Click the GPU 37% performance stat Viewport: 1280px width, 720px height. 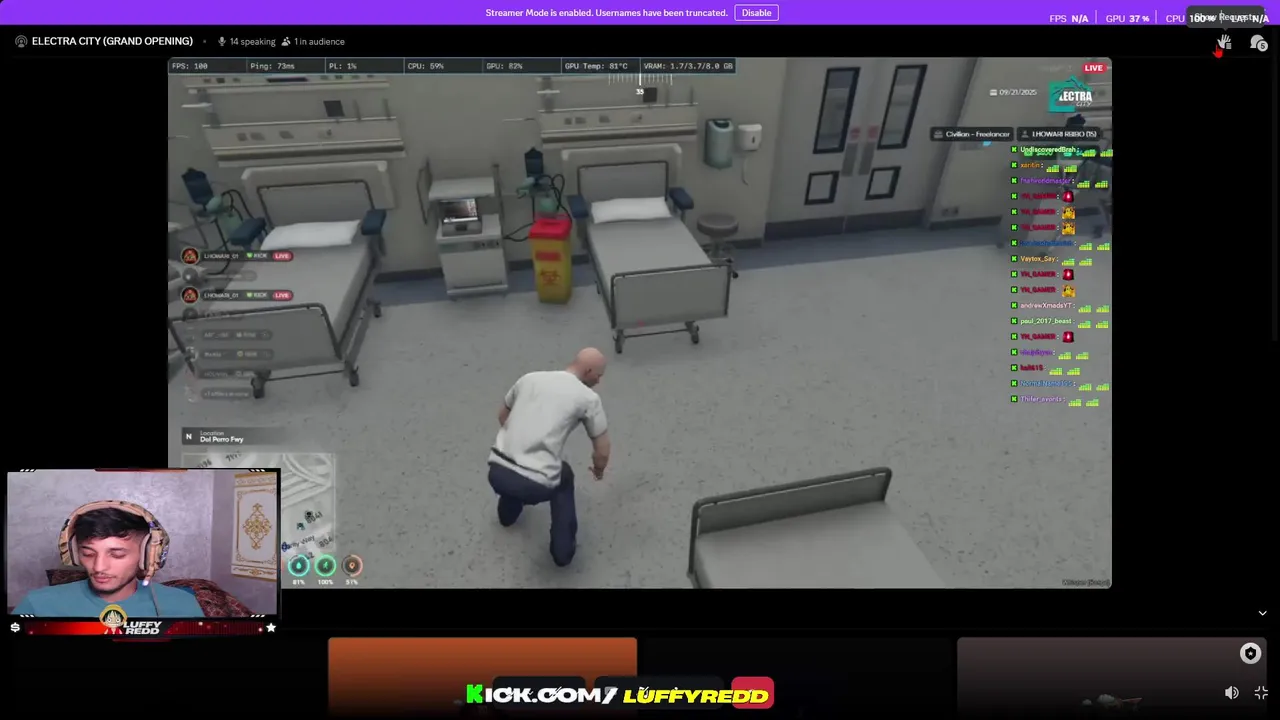(x=1127, y=18)
